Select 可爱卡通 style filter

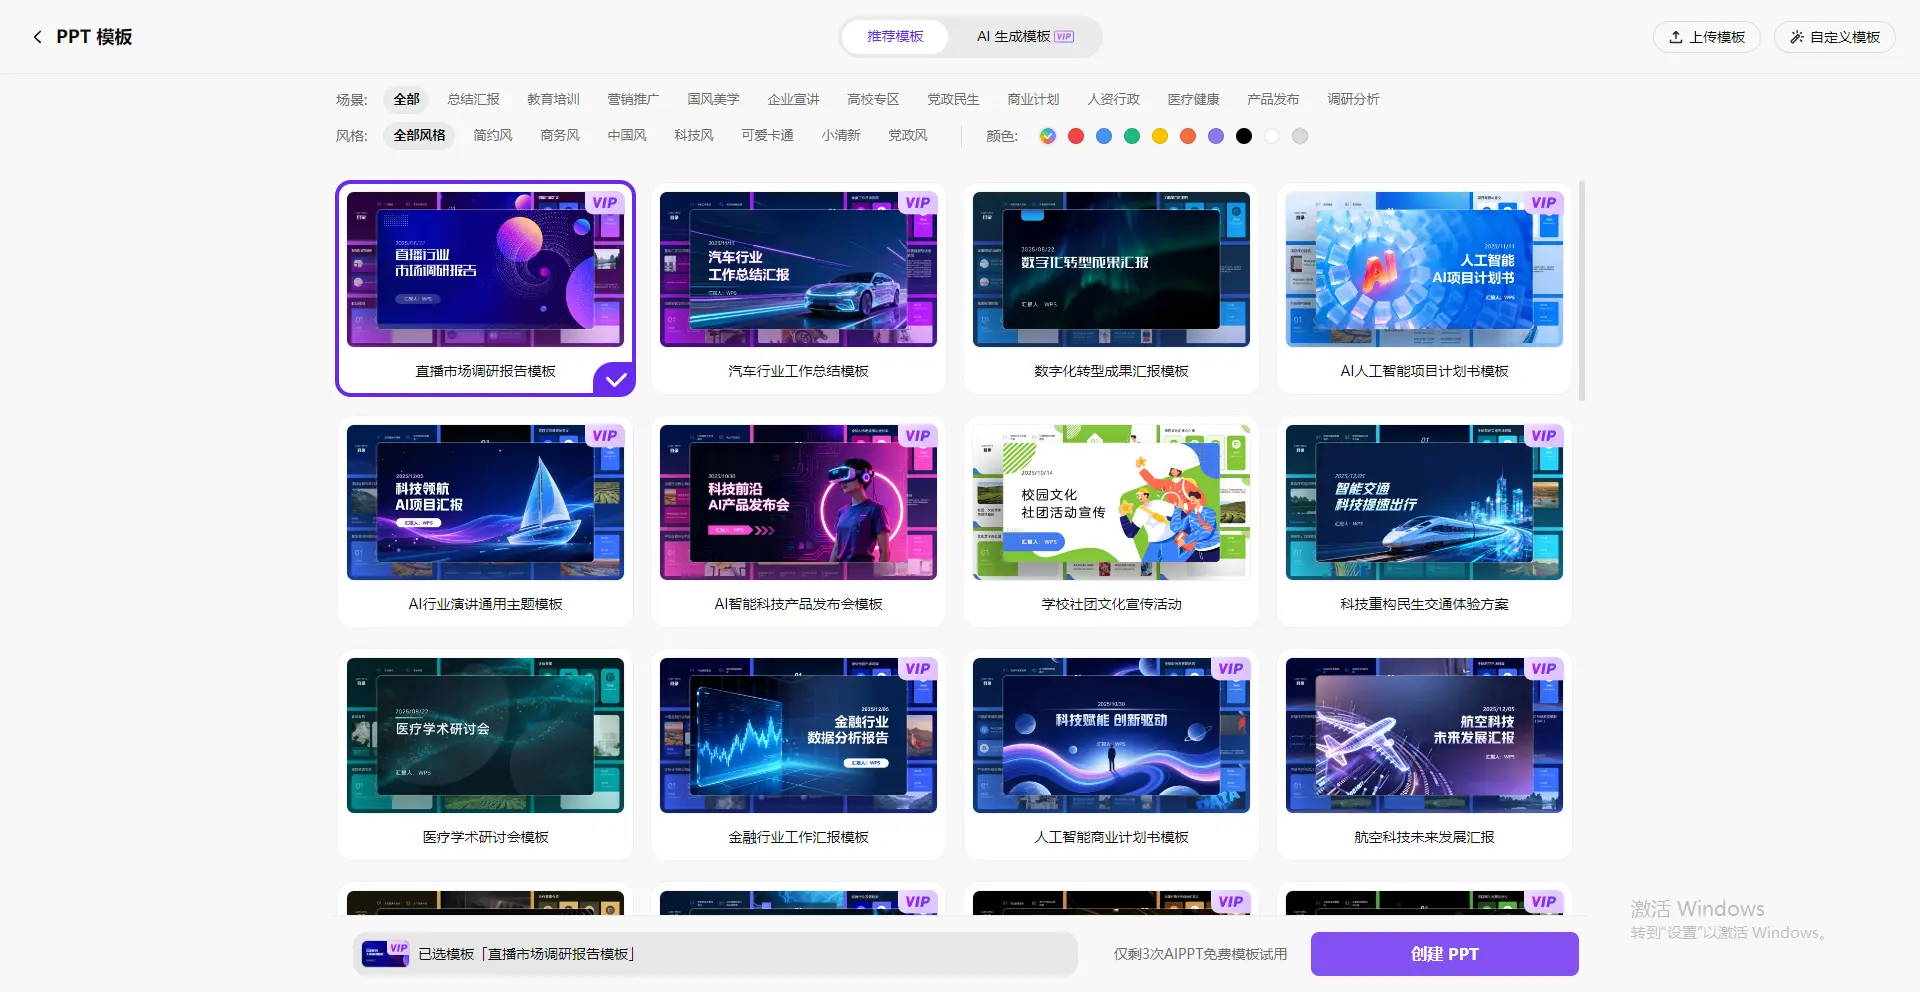pos(767,135)
